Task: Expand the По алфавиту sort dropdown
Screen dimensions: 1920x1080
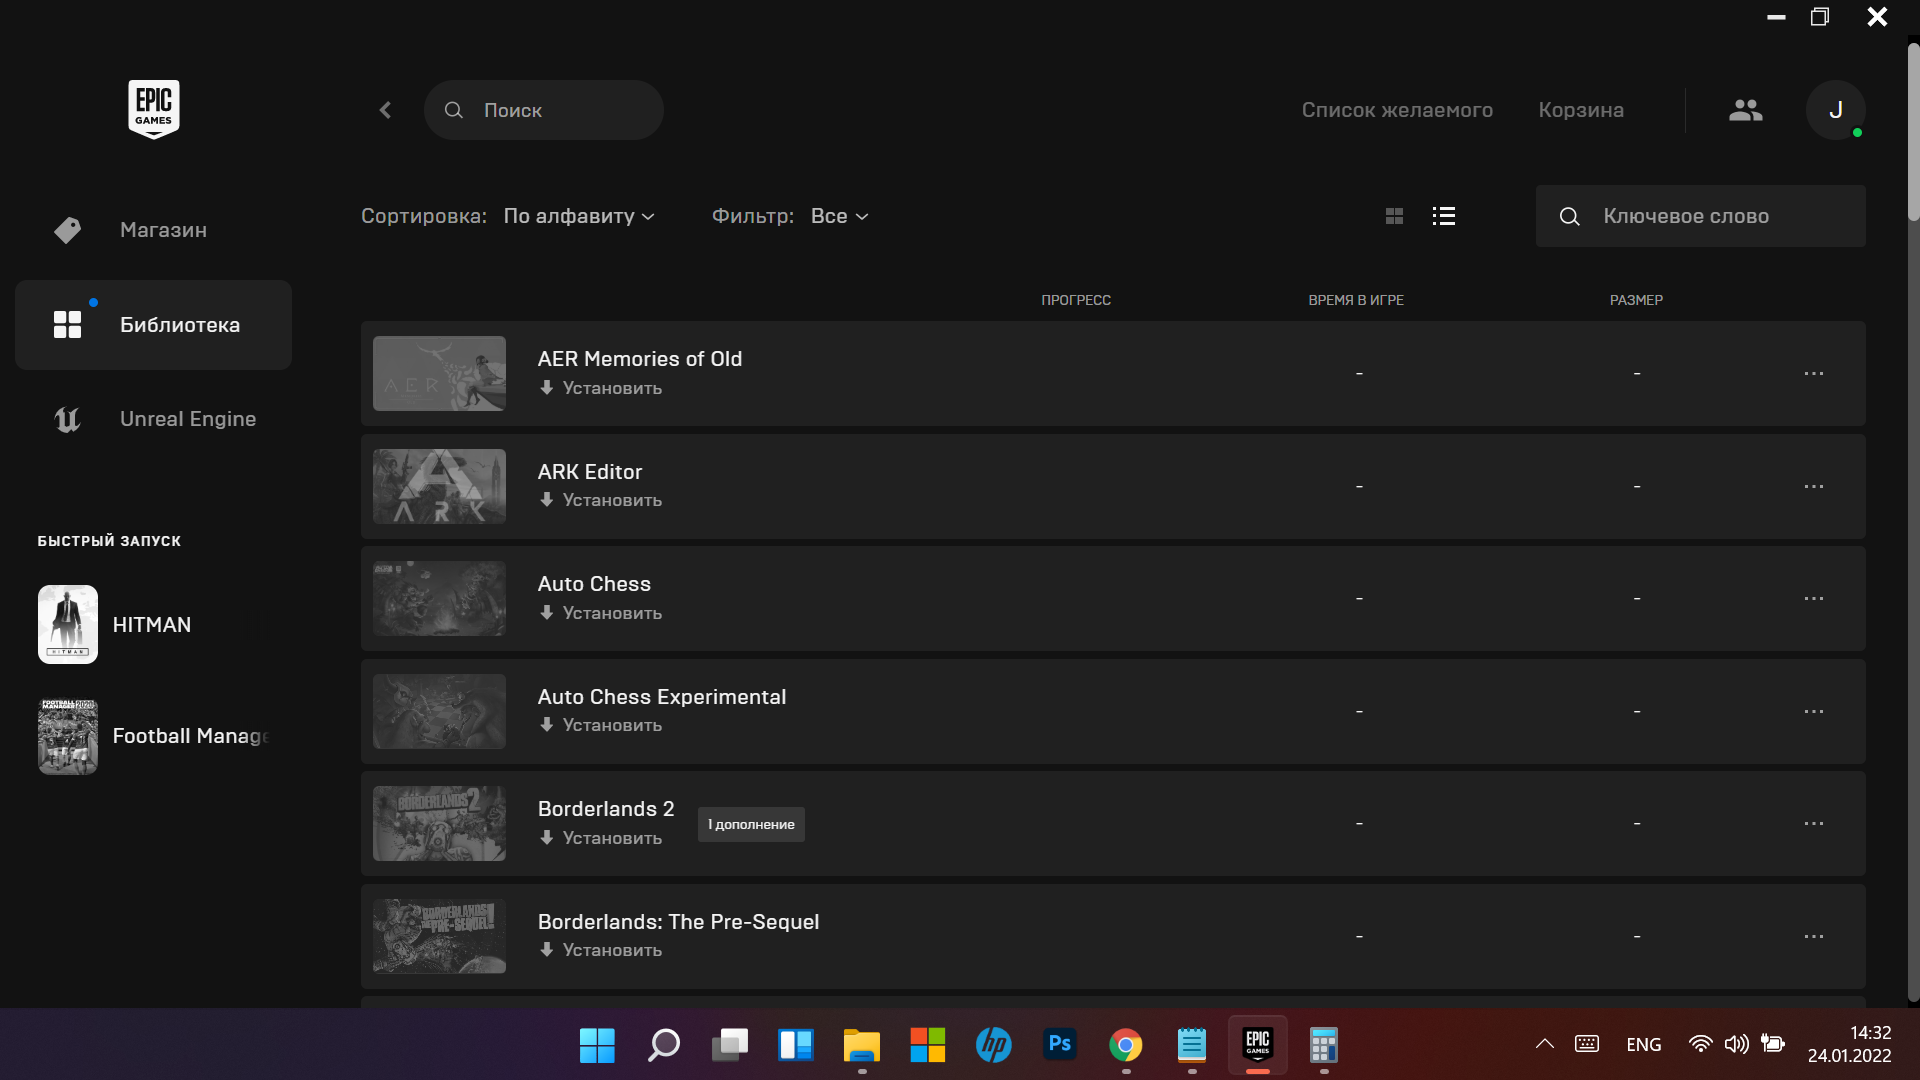Action: tap(578, 216)
